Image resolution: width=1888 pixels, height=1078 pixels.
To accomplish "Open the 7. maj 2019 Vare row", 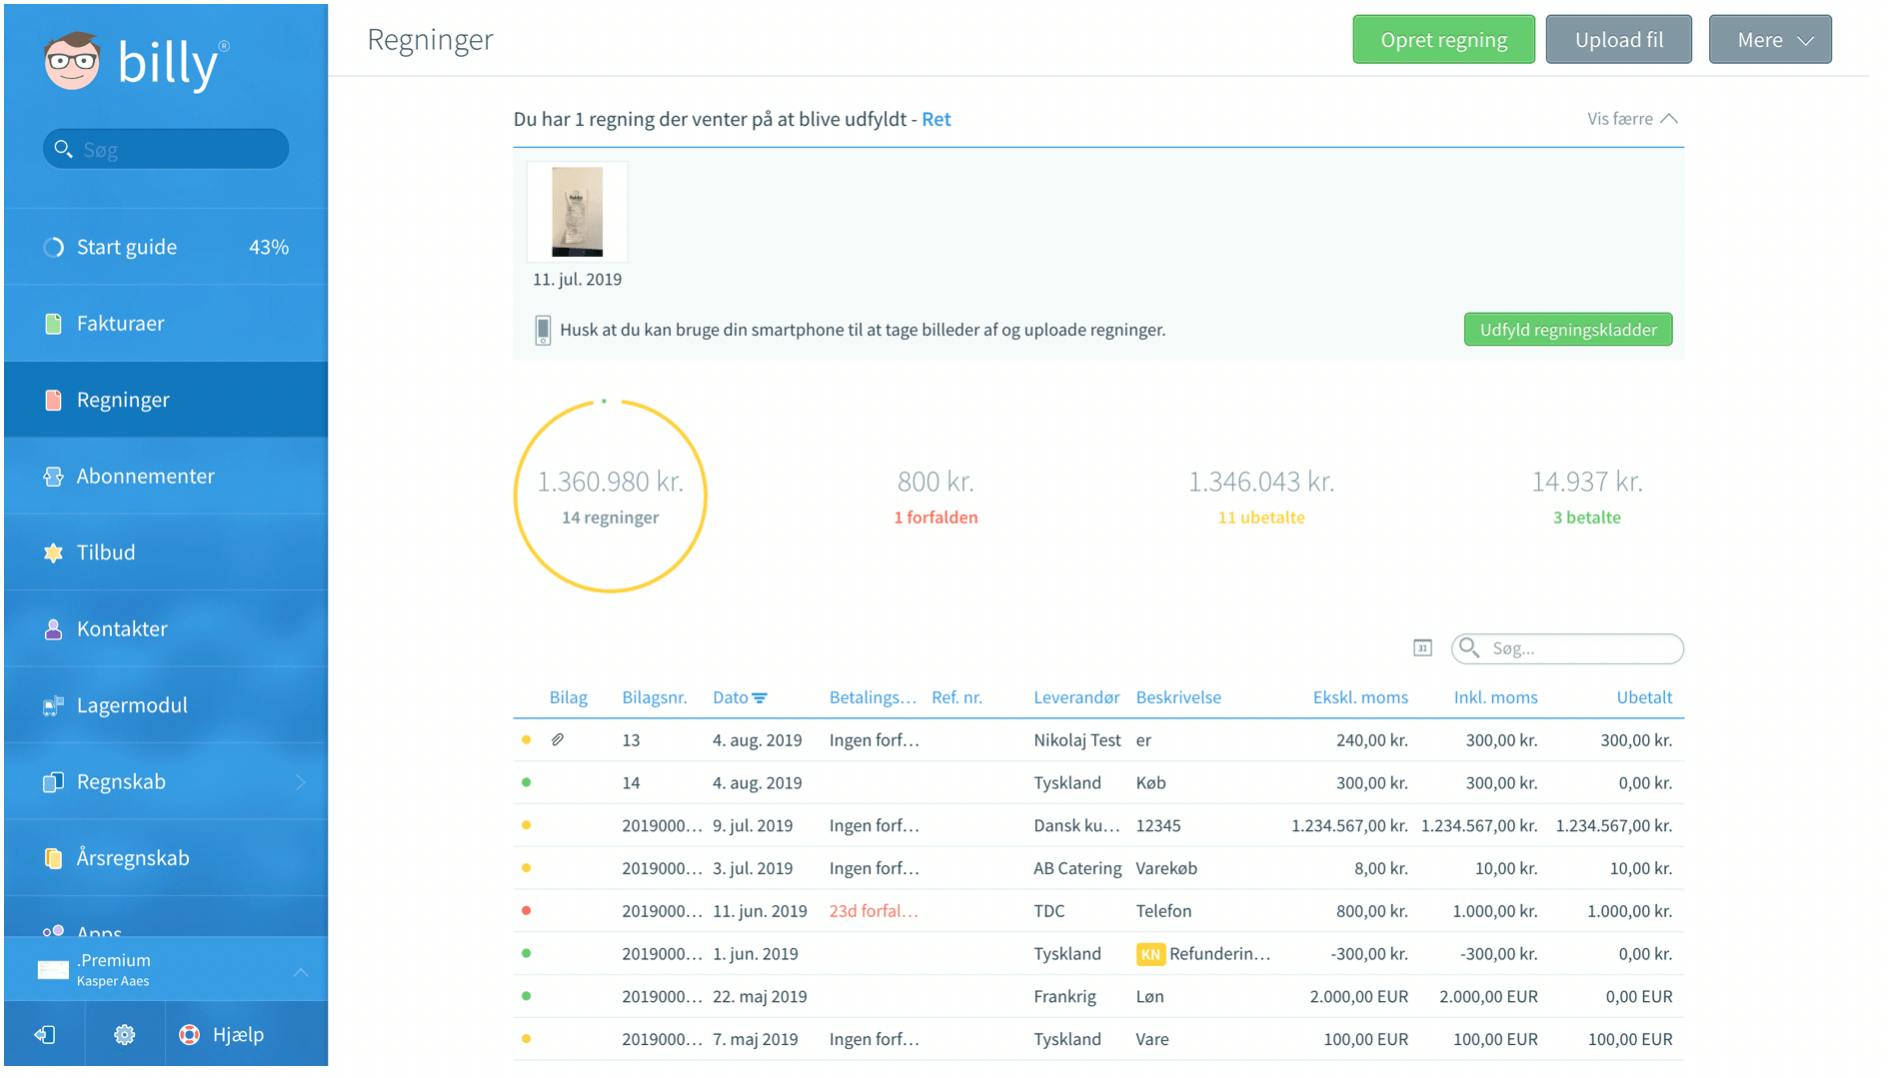I will tap(1098, 1039).
